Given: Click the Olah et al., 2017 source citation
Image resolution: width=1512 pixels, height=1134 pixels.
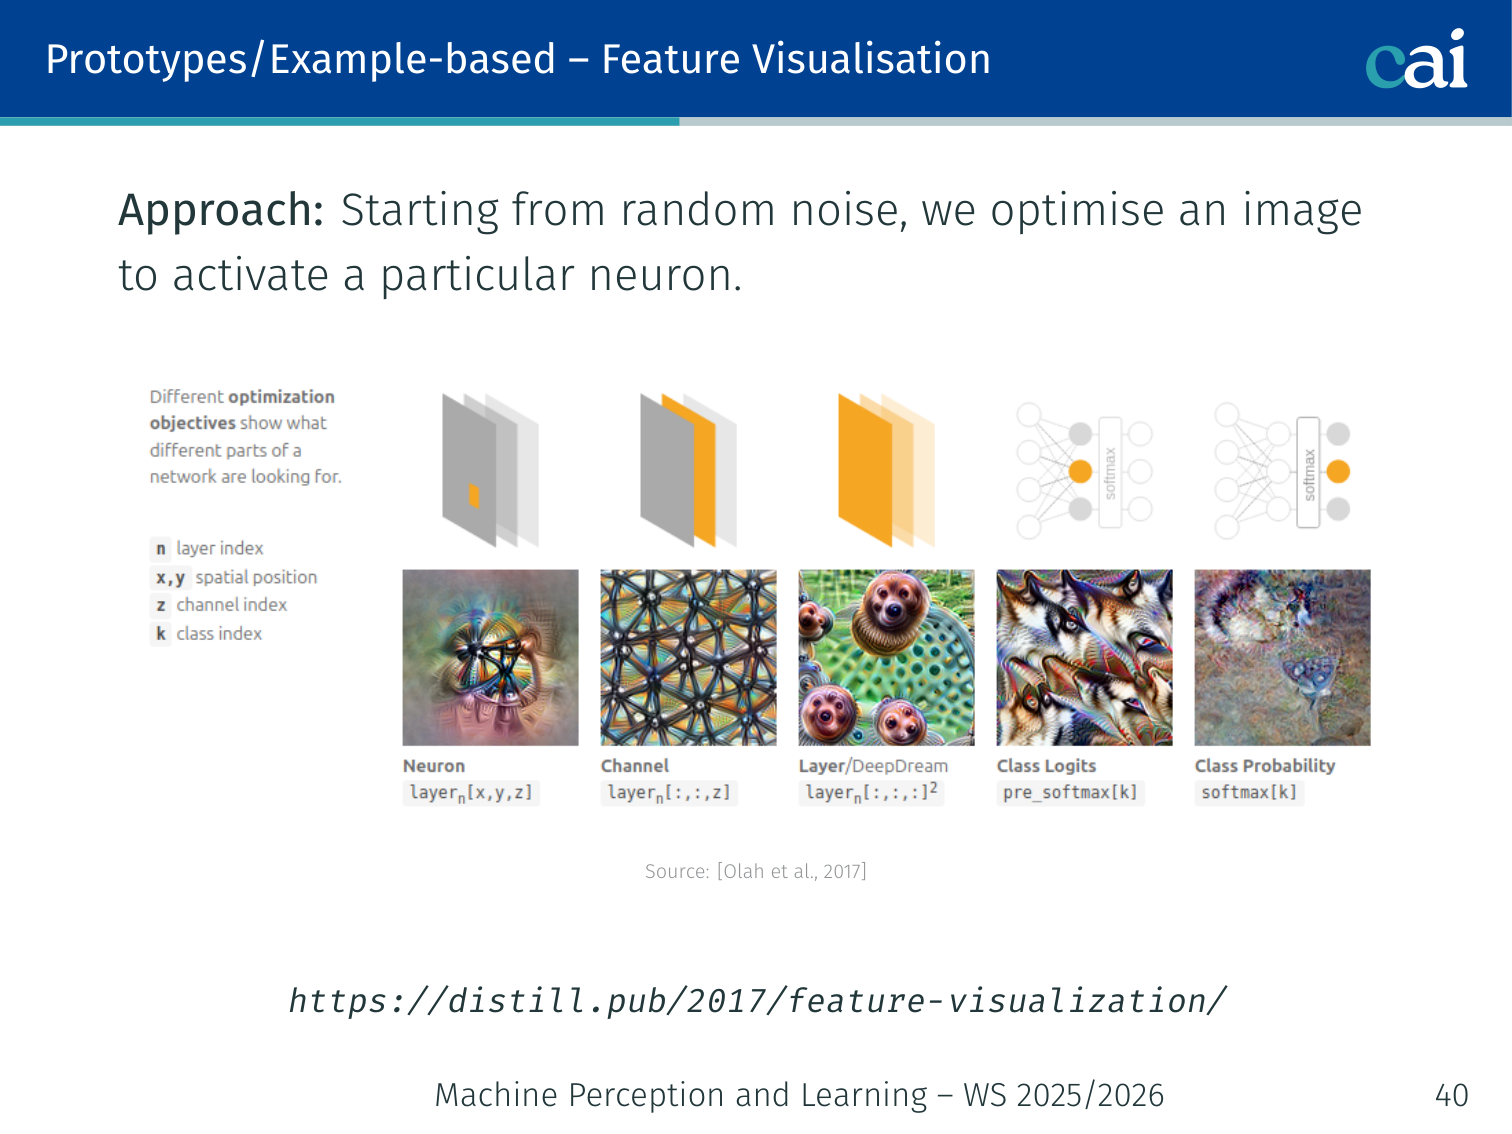Looking at the screenshot, I should [756, 871].
